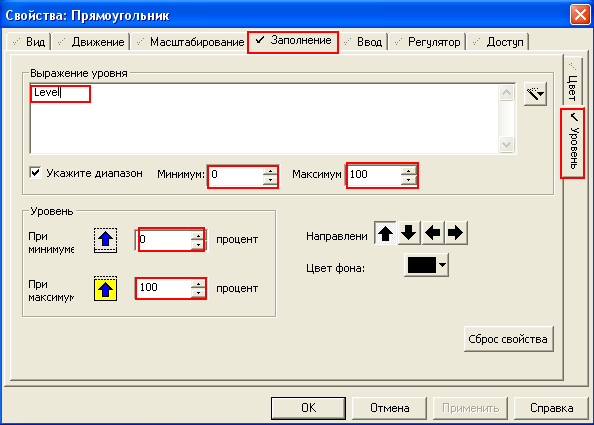Switch to the 'Доступ' tab
The image size is (594, 425).
click(498, 42)
